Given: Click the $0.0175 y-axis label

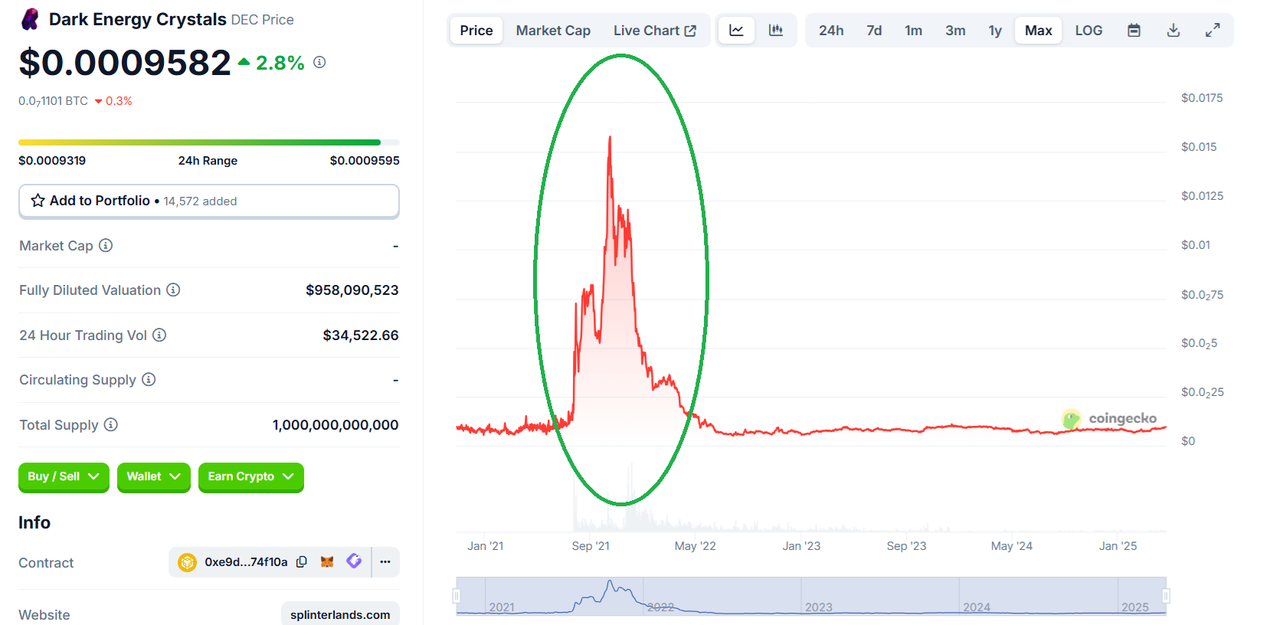Looking at the screenshot, I should pyautogui.click(x=1201, y=98).
